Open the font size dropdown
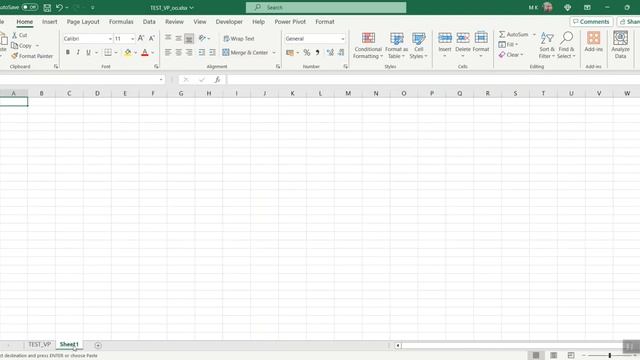The width and height of the screenshot is (640, 360). [133, 39]
